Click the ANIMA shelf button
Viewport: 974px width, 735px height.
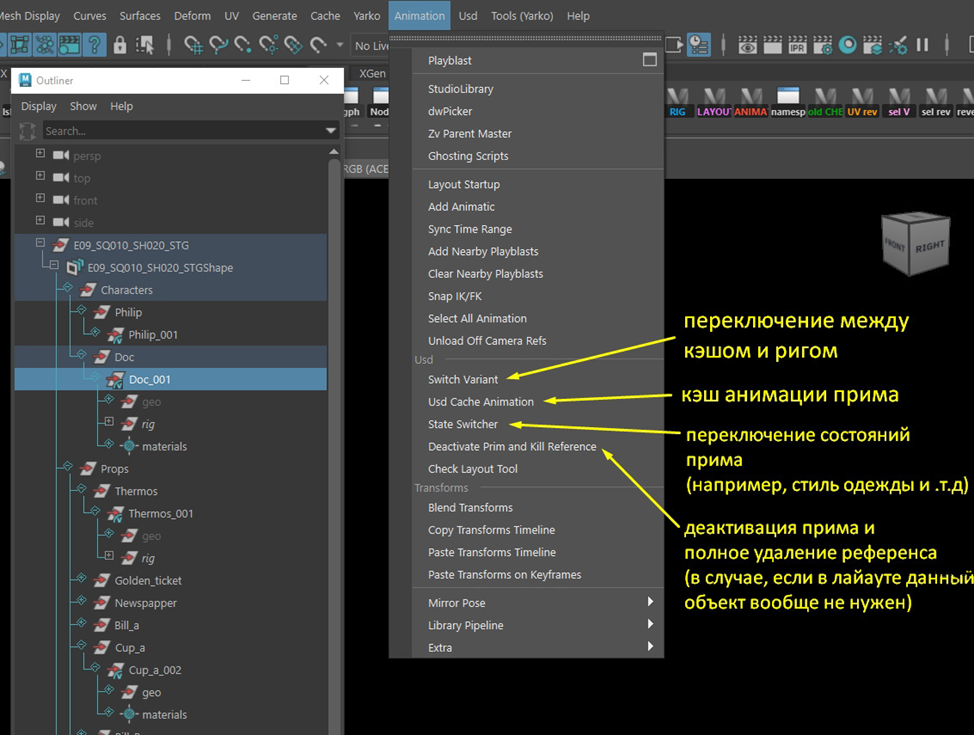click(x=751, y=103)
